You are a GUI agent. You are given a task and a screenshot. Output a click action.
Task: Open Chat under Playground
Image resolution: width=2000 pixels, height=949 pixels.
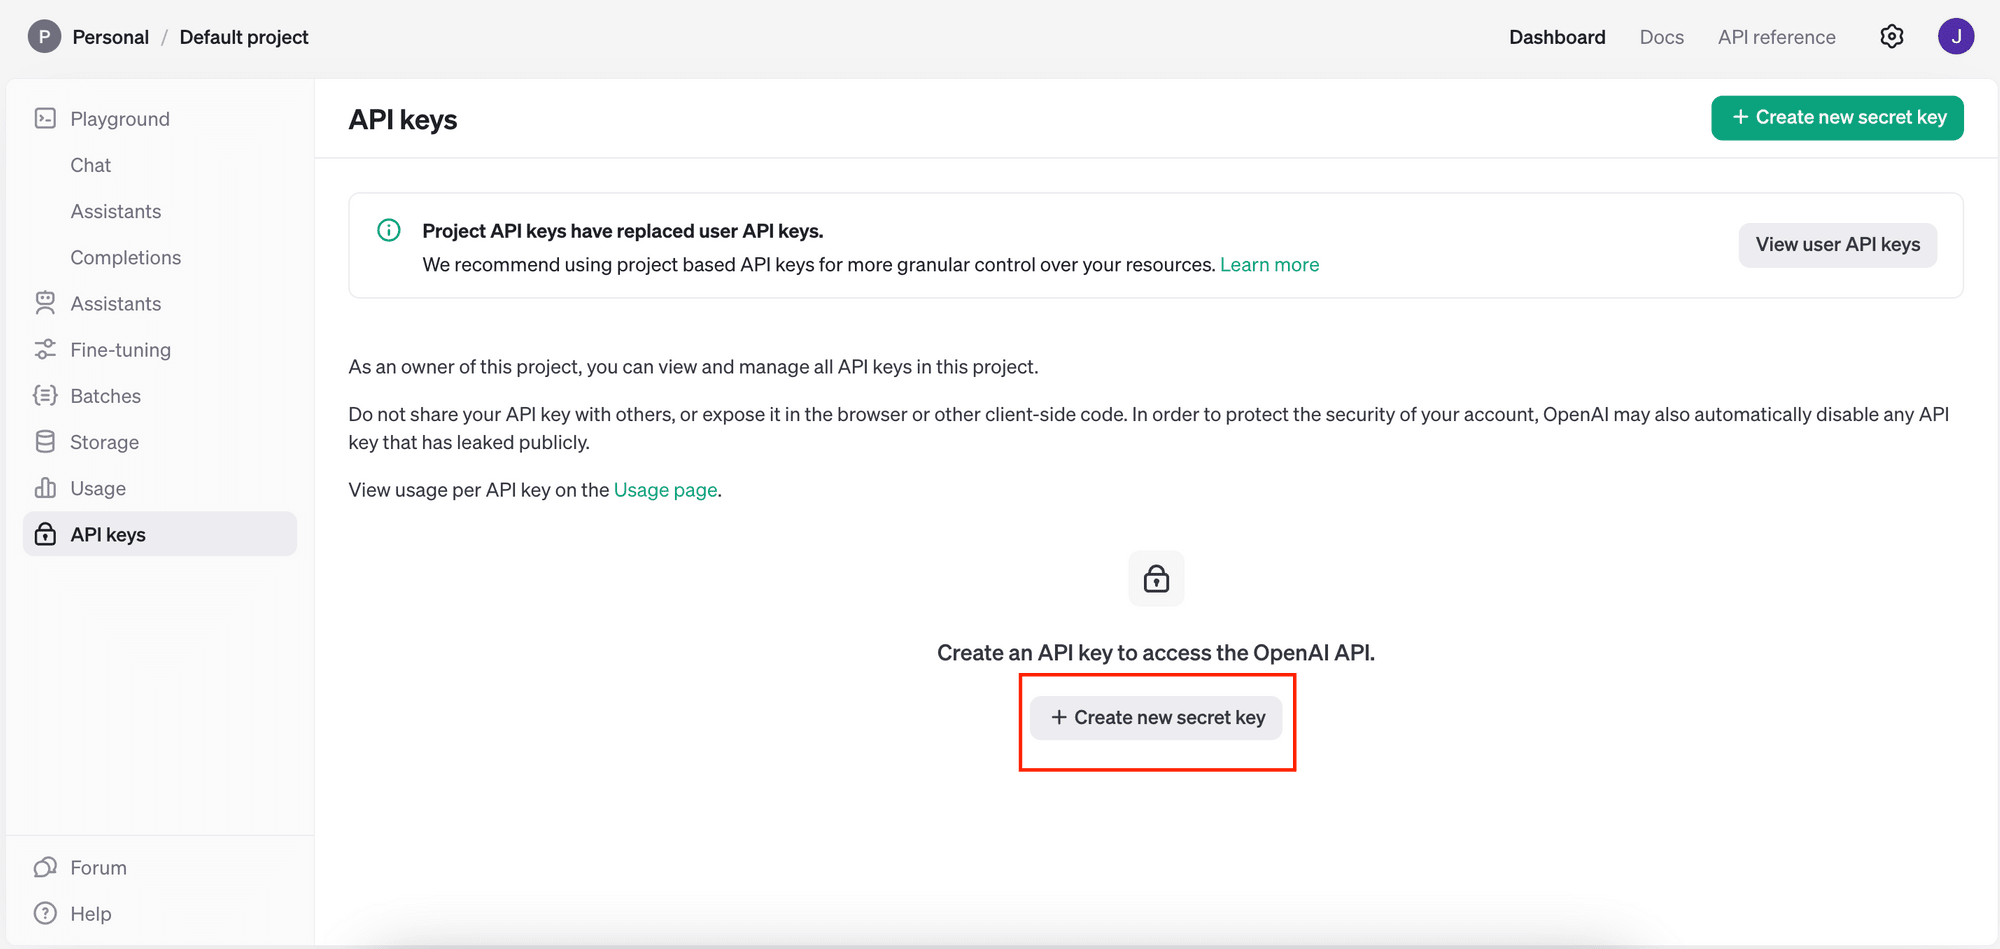(91, 164)
